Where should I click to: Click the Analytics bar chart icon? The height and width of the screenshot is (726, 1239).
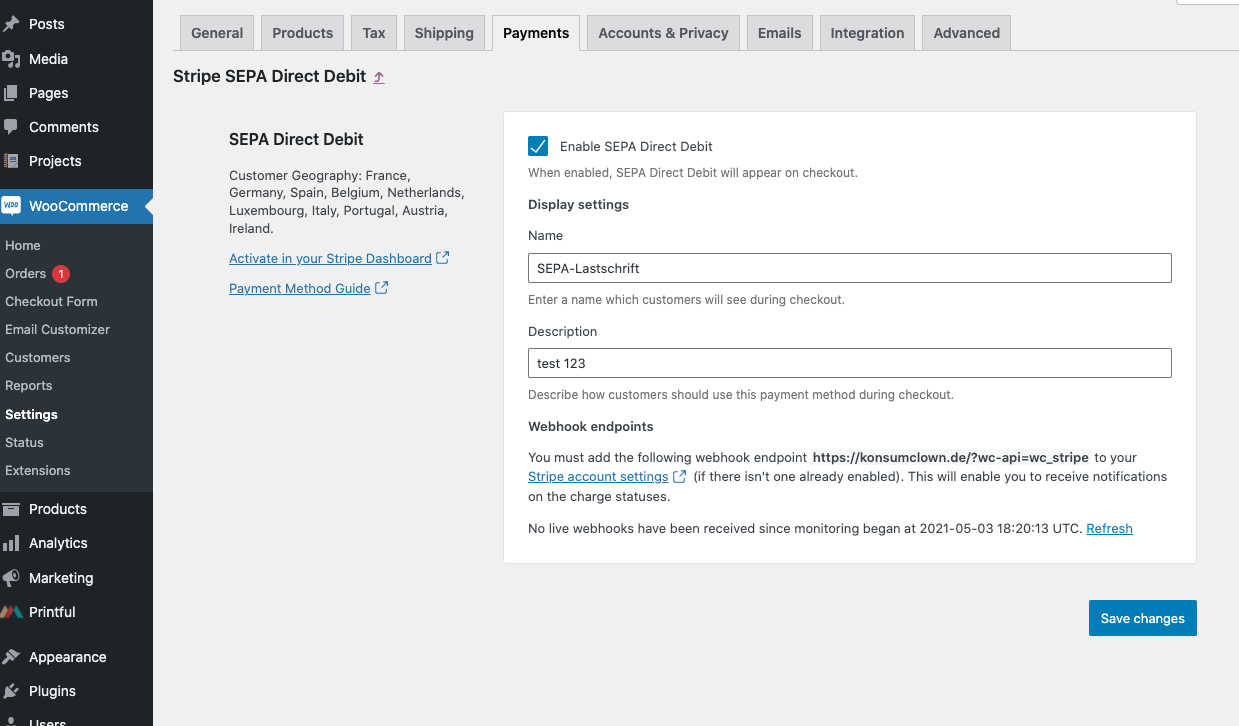[11, 543]
